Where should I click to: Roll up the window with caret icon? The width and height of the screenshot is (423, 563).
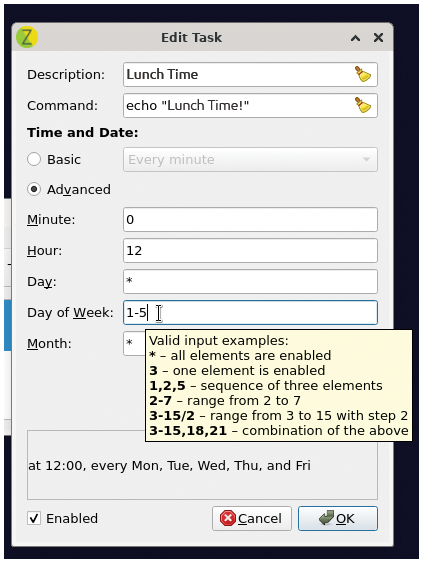(x=355, y=38)
